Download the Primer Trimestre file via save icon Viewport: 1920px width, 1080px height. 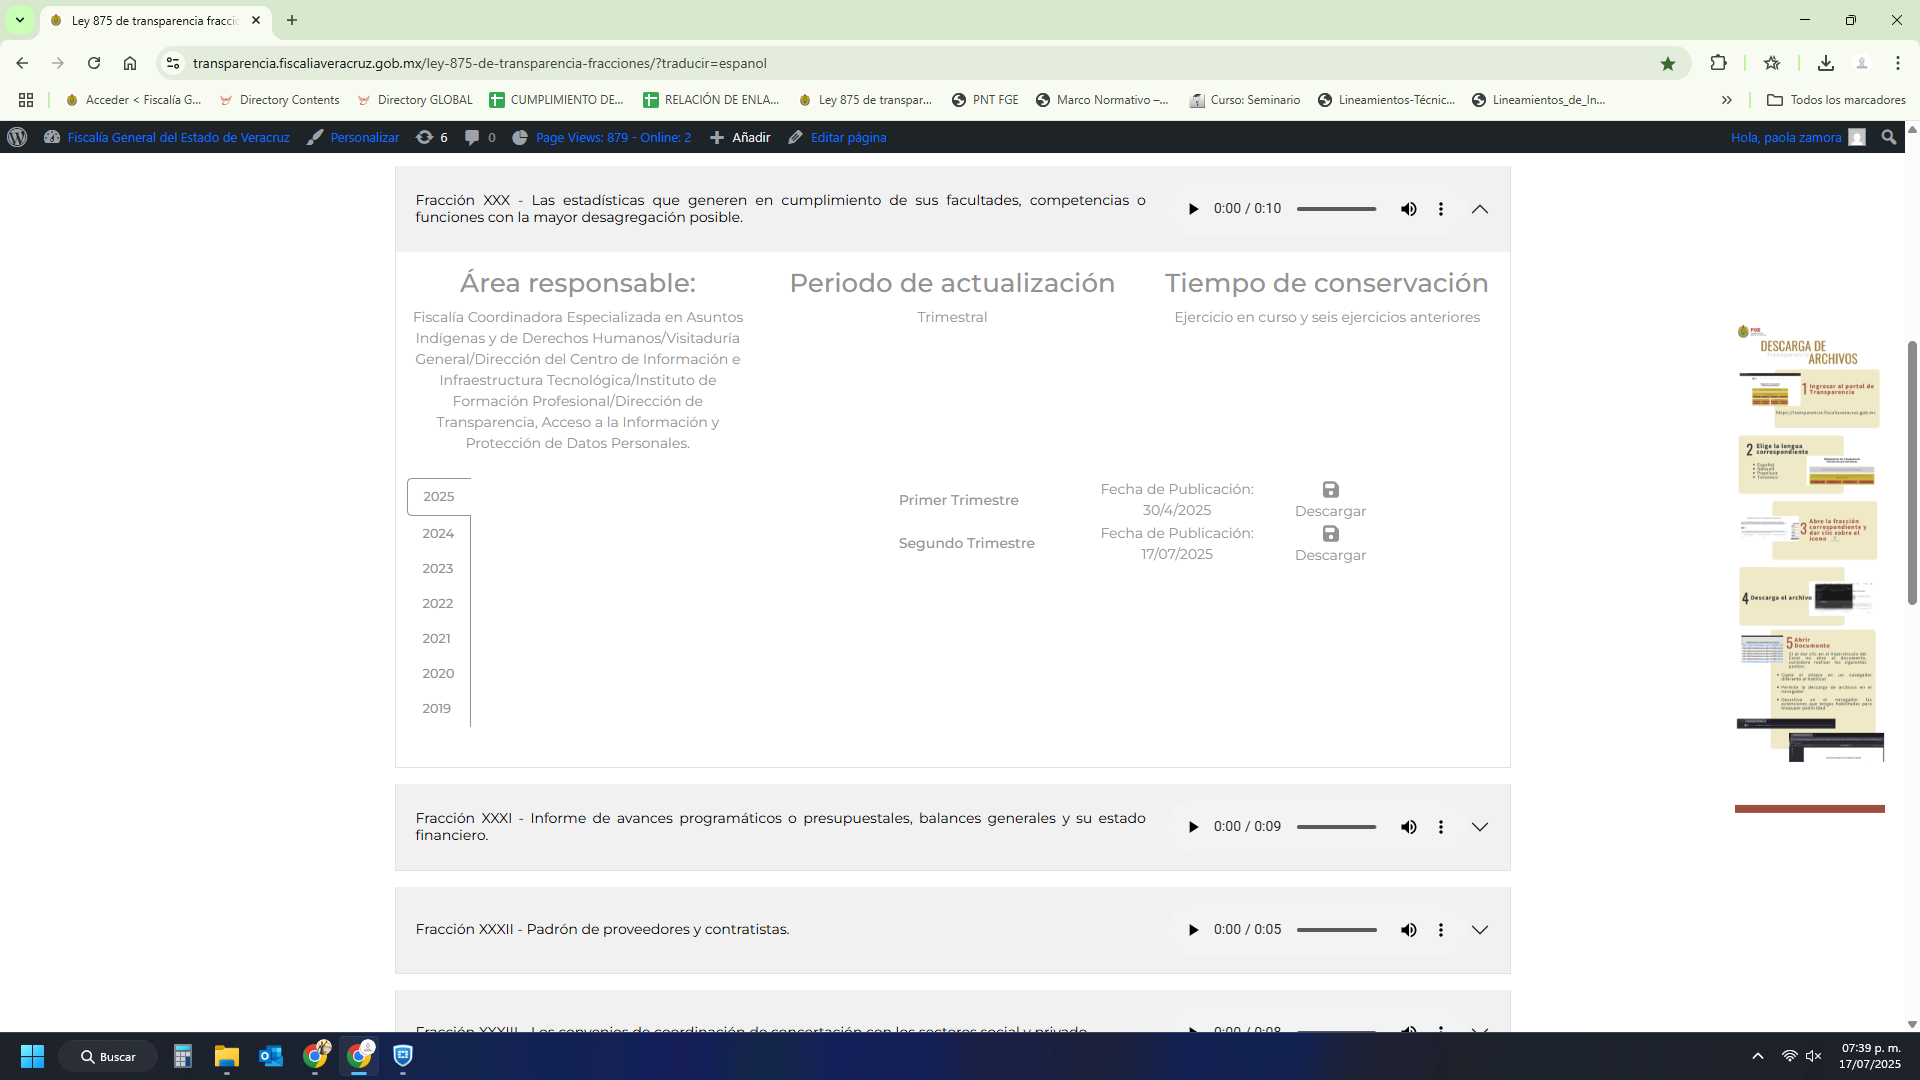tap(1330, 490)
